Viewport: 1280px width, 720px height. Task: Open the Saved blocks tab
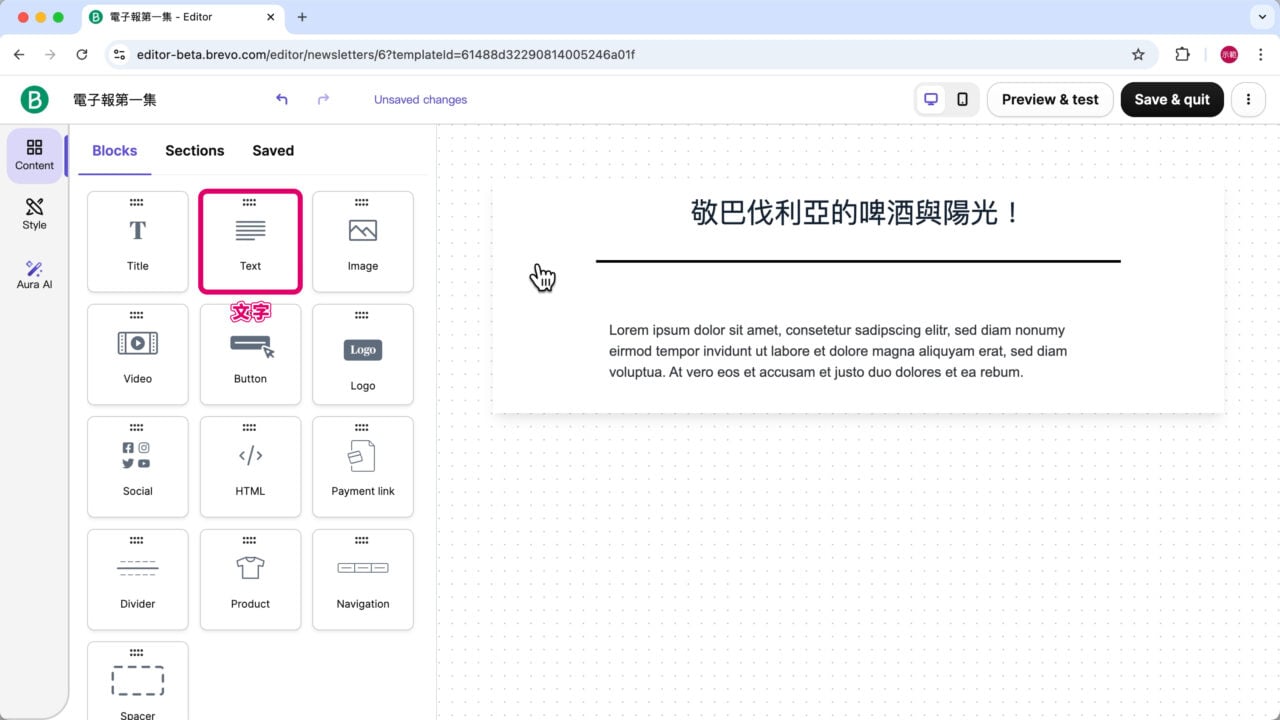(x=272, y=150)
